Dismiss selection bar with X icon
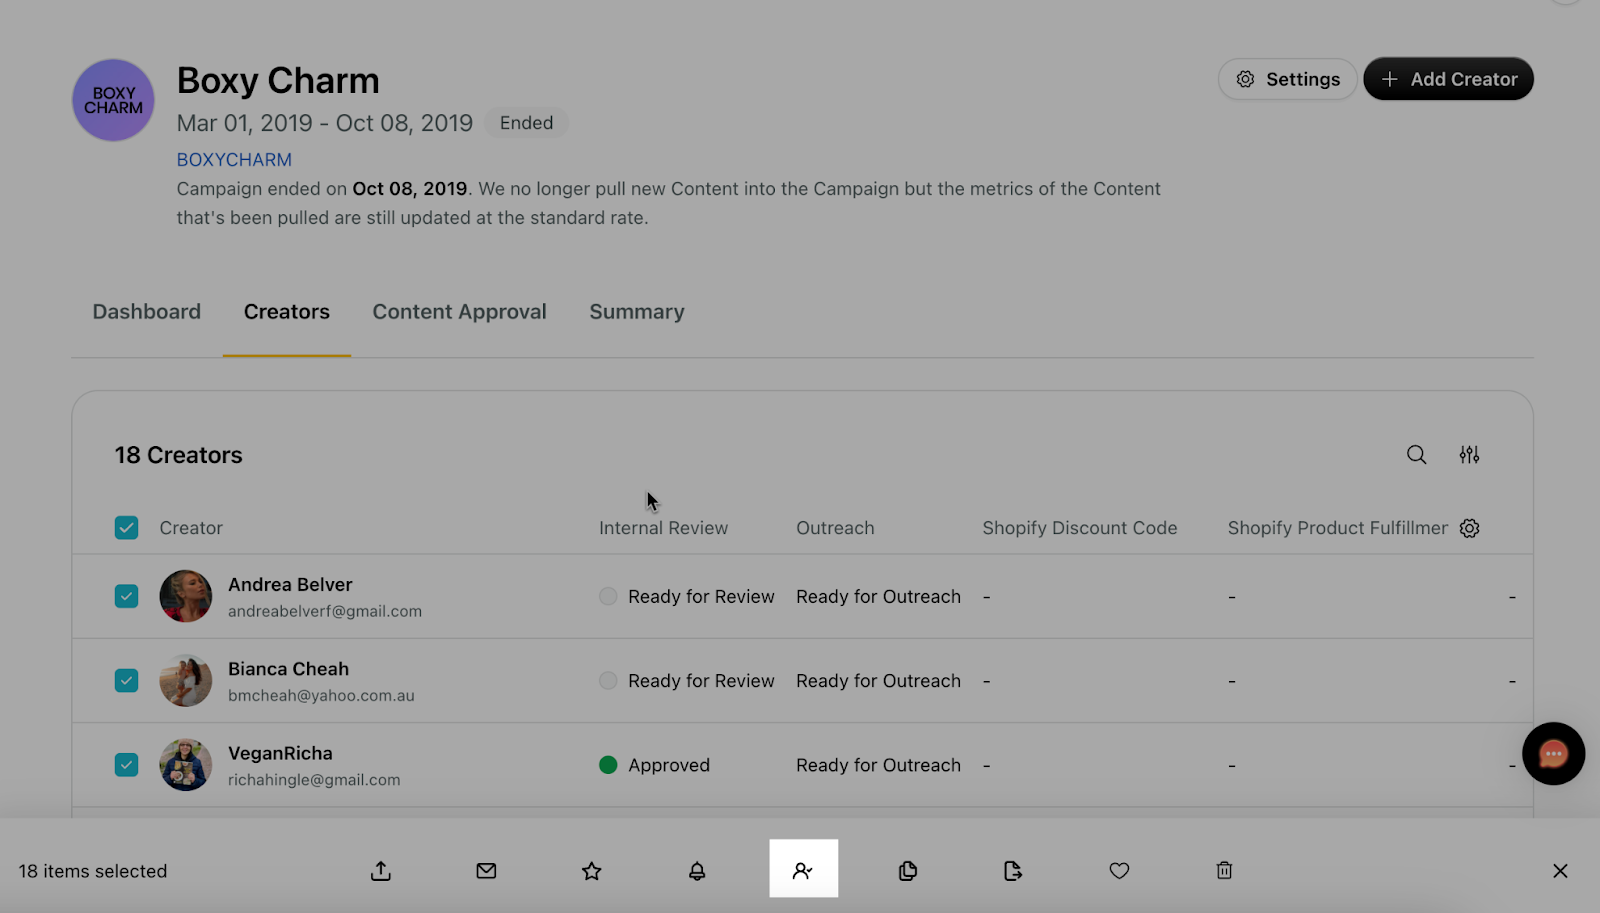The height and width of the screenshot is (913, 1600). pos(1560,871)
